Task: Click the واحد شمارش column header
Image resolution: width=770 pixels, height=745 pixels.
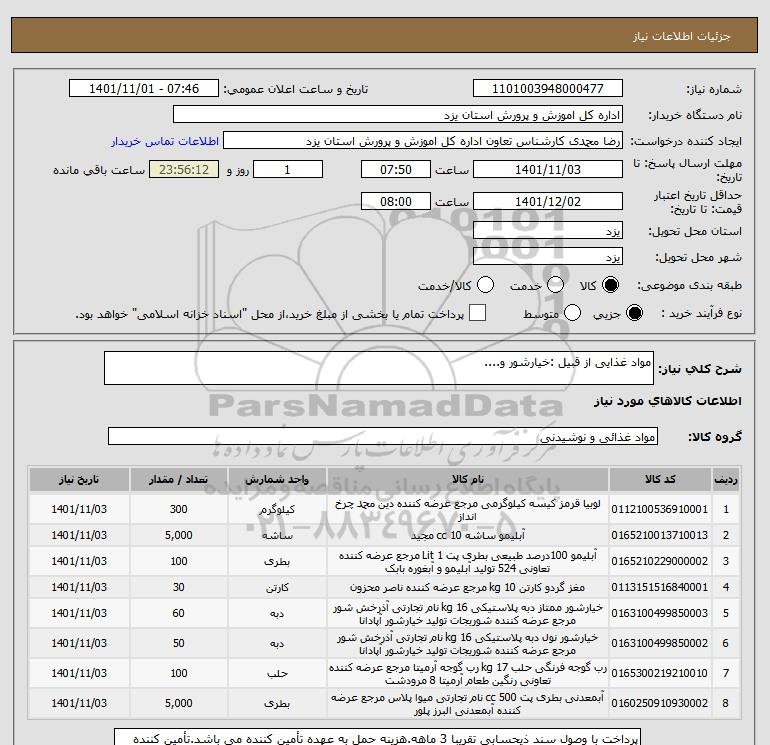Action: click(277, 480)
